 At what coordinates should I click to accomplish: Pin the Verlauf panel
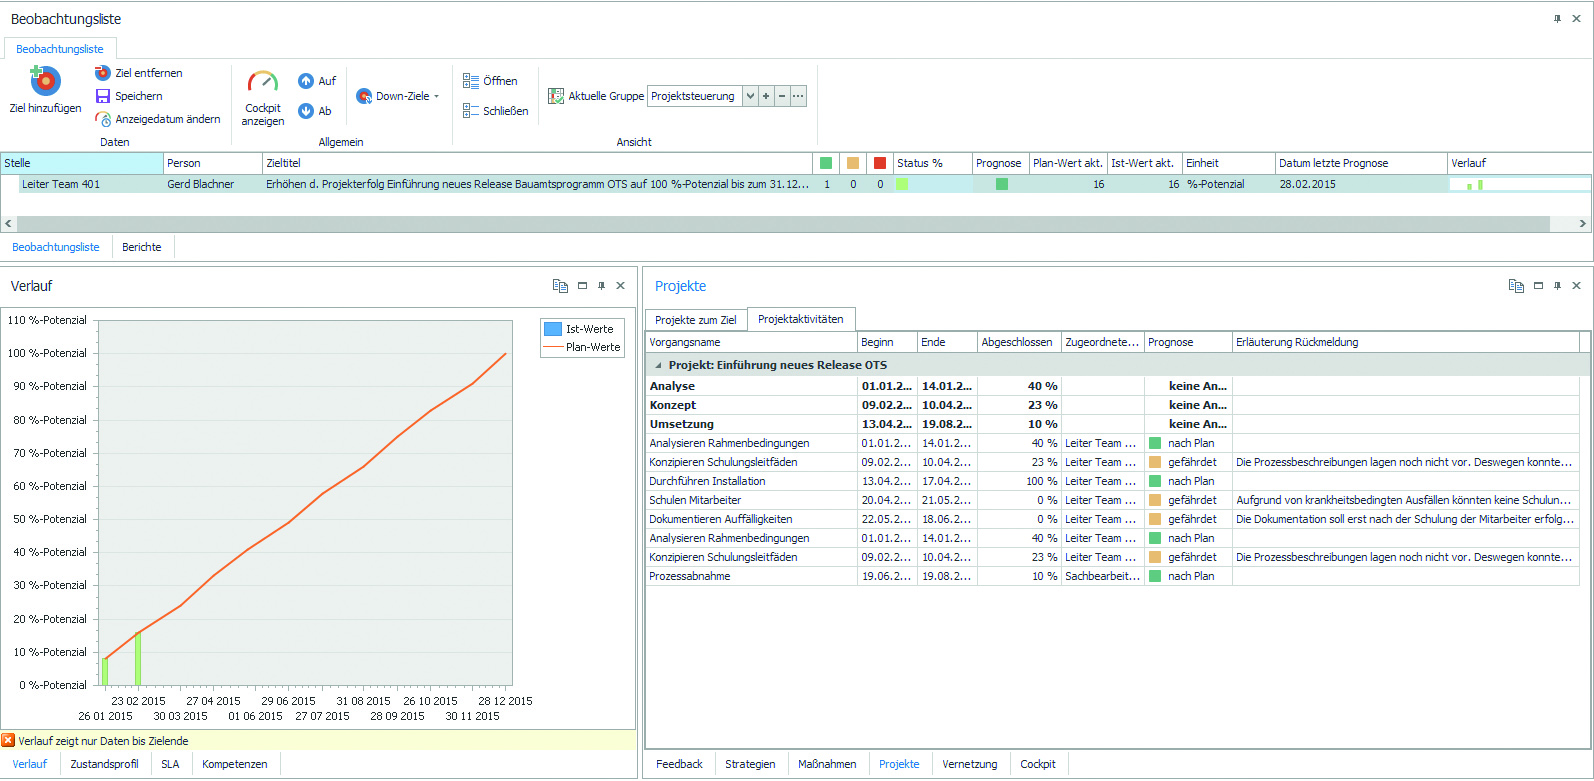[601, 286]
